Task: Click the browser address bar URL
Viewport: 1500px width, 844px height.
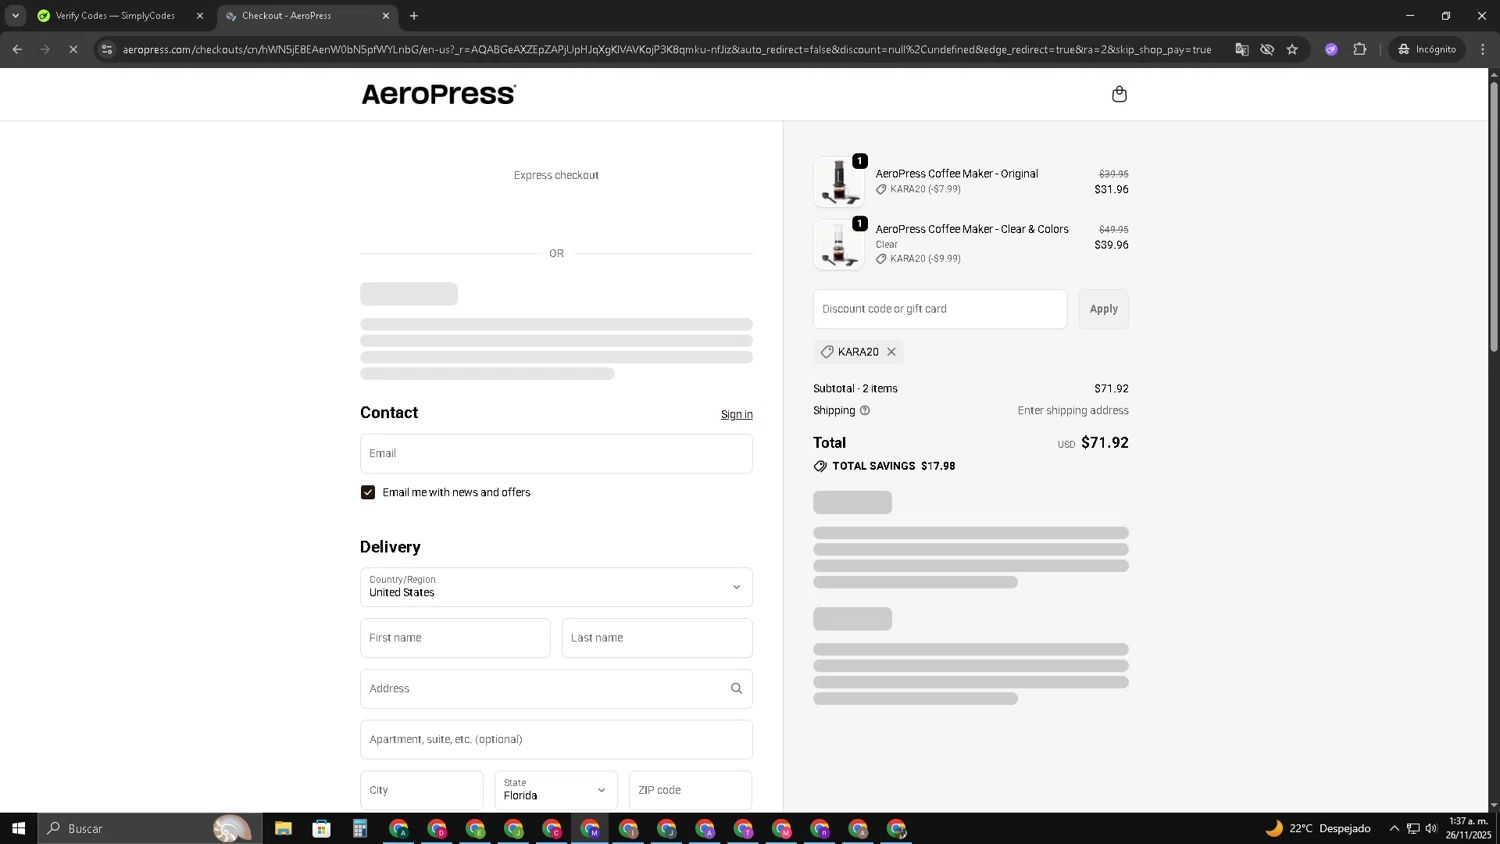Action: click(x=666, y=49)
